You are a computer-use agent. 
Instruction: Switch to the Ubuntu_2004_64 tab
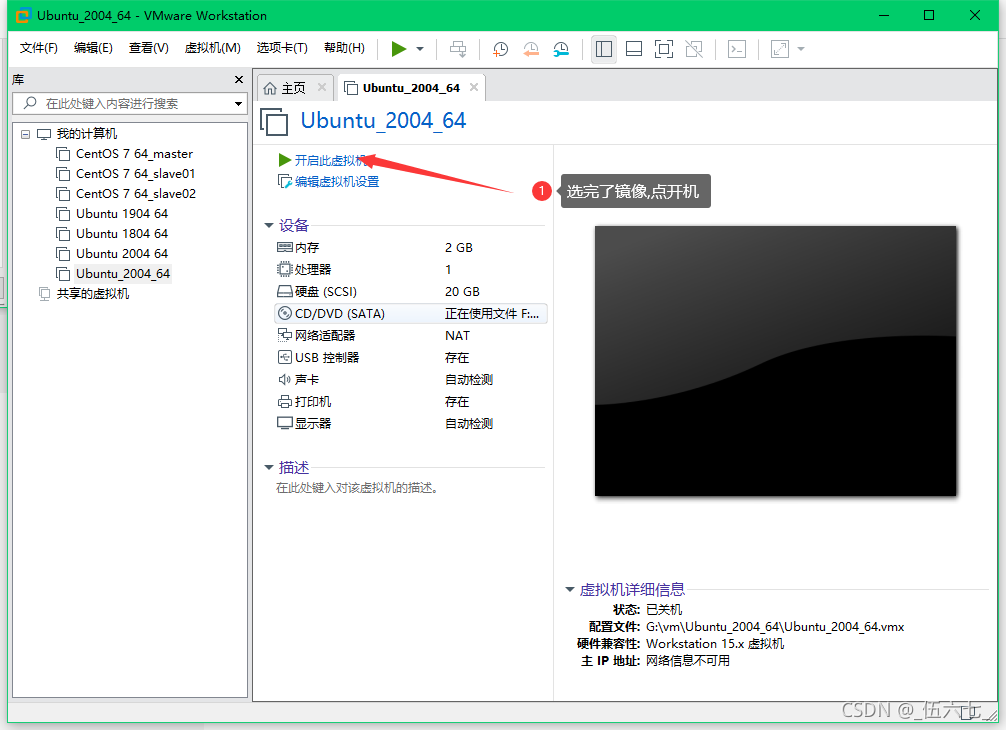coord(411,88)
